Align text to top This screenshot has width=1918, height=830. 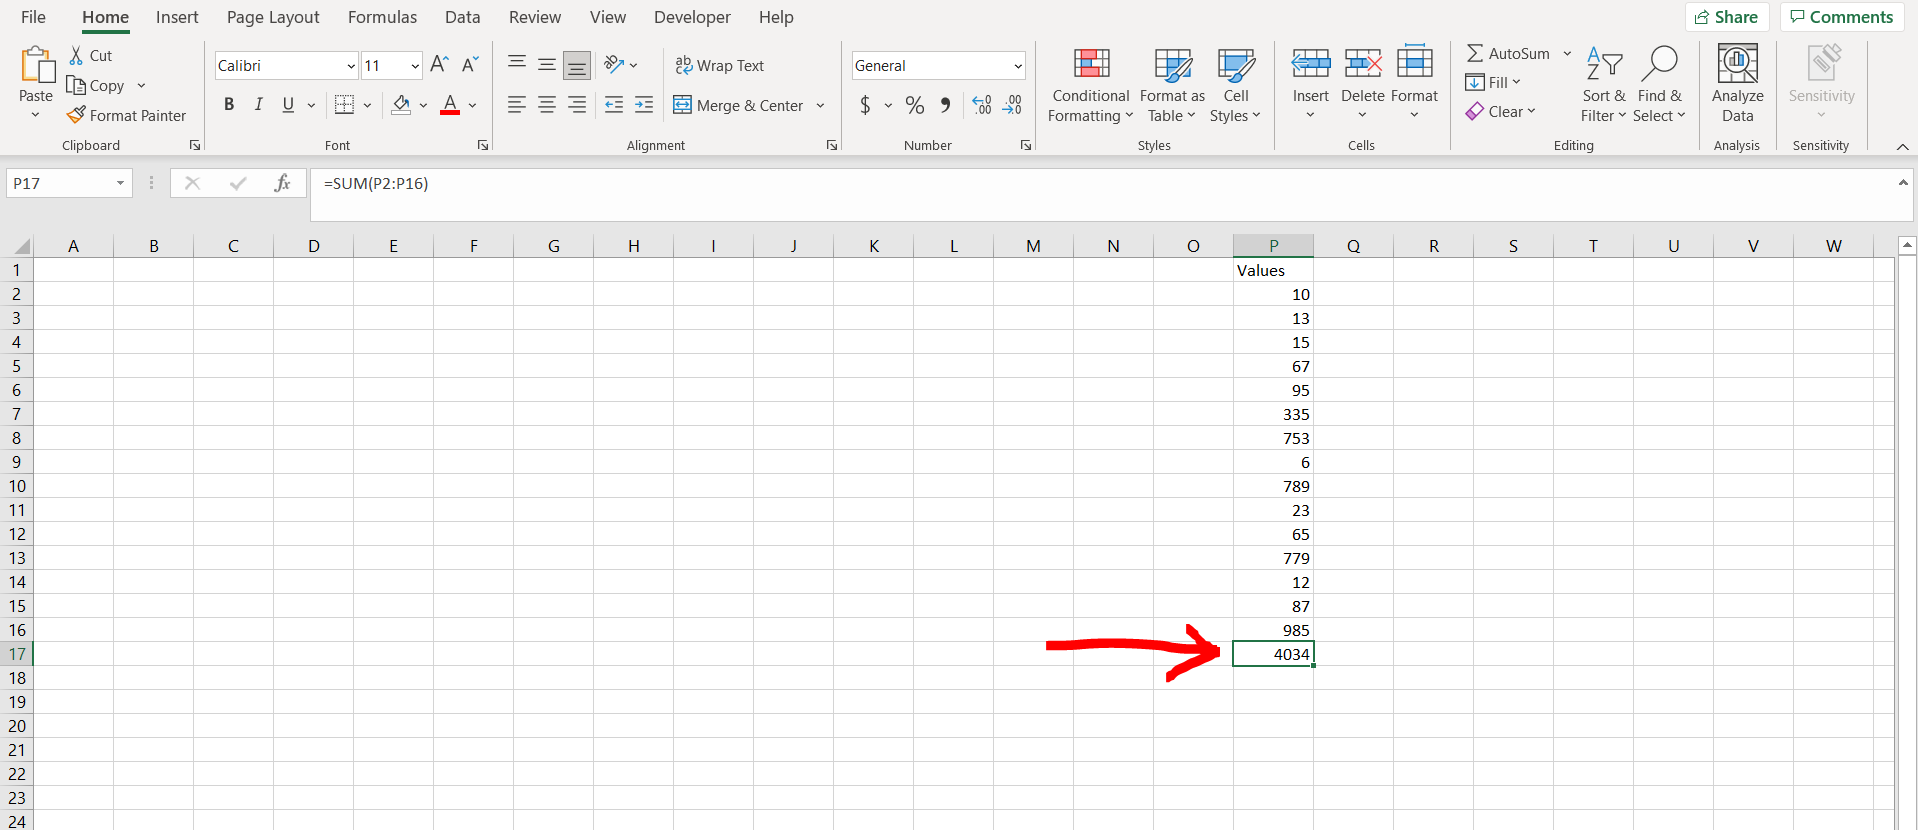pyautogui.click(x=517, y=65)
